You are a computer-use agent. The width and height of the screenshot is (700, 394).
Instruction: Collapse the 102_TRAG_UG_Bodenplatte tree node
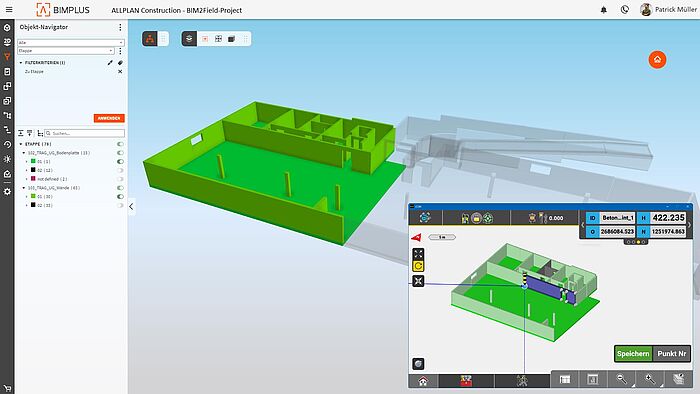point(24,153)
